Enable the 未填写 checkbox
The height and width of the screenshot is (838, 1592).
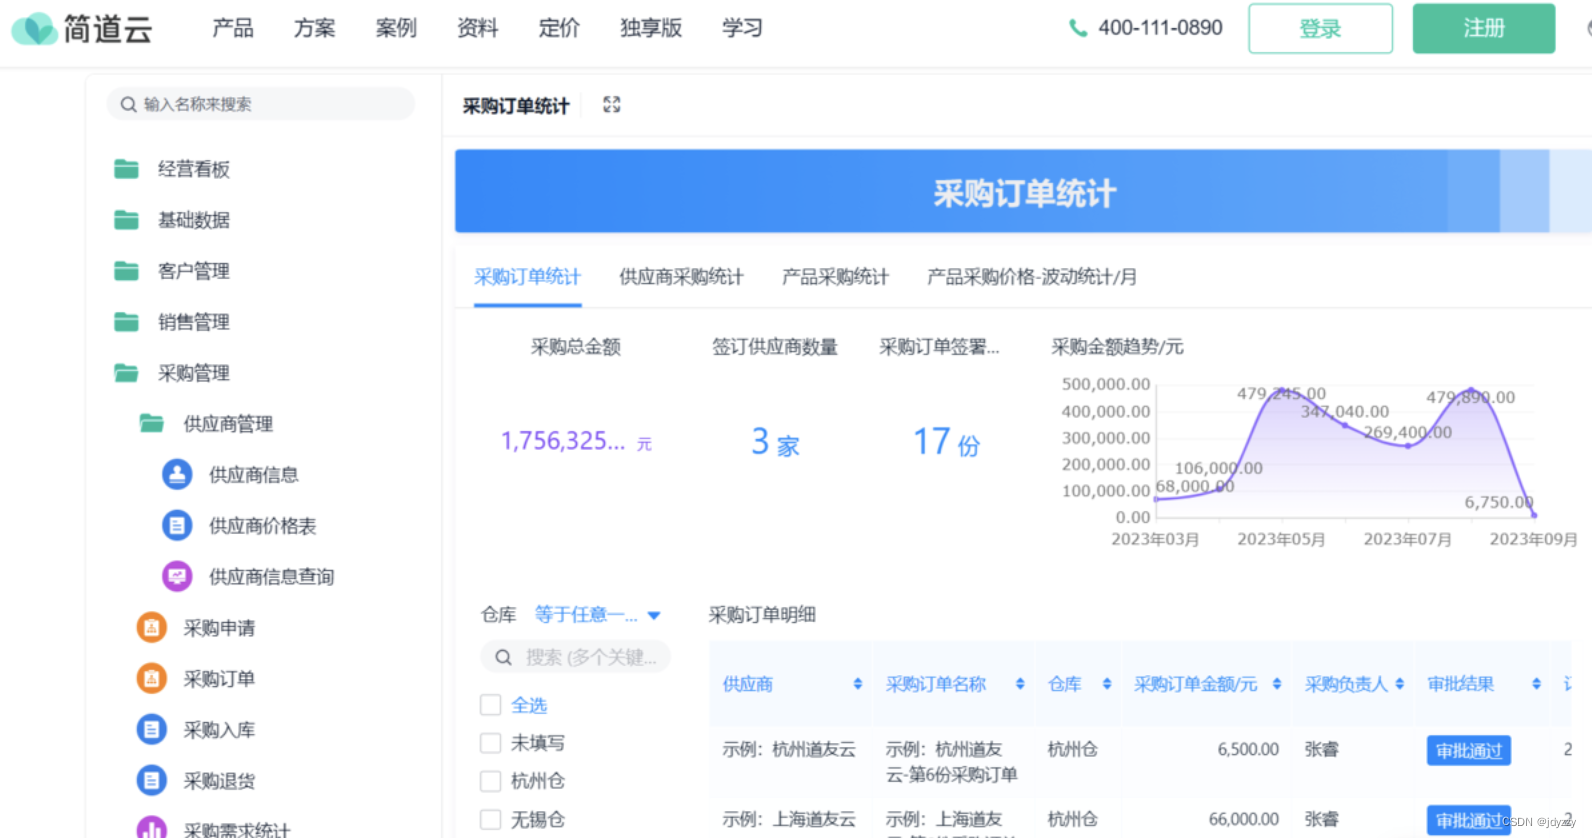(x=490, y=743)
